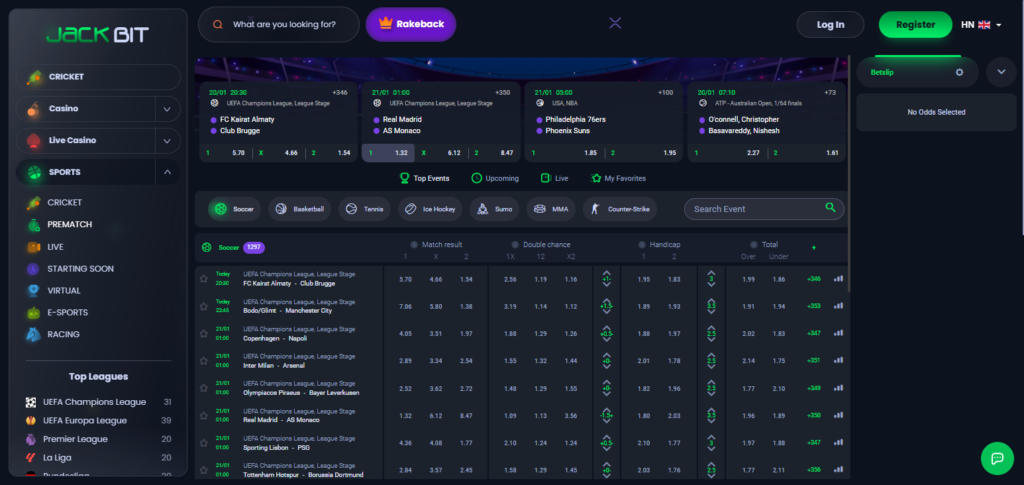Click the JackBit logo

click(x=97, y=35)
